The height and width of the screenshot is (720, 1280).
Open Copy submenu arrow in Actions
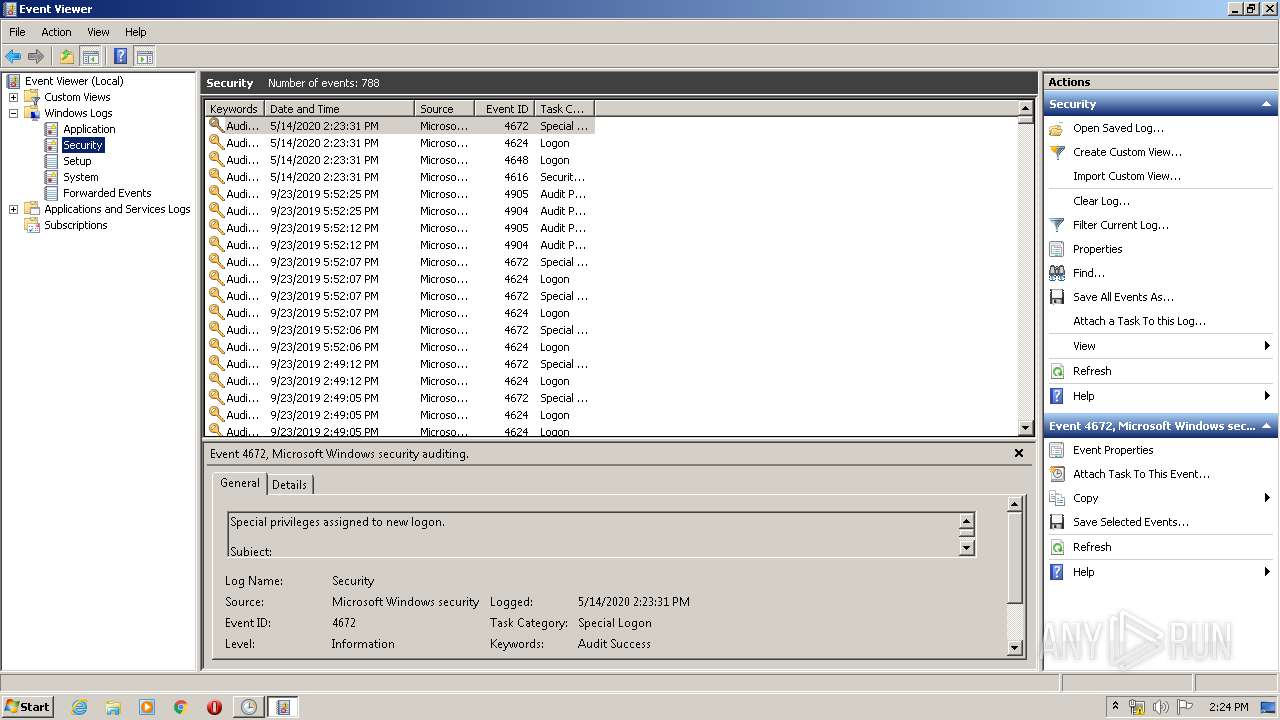point(1267,498)
